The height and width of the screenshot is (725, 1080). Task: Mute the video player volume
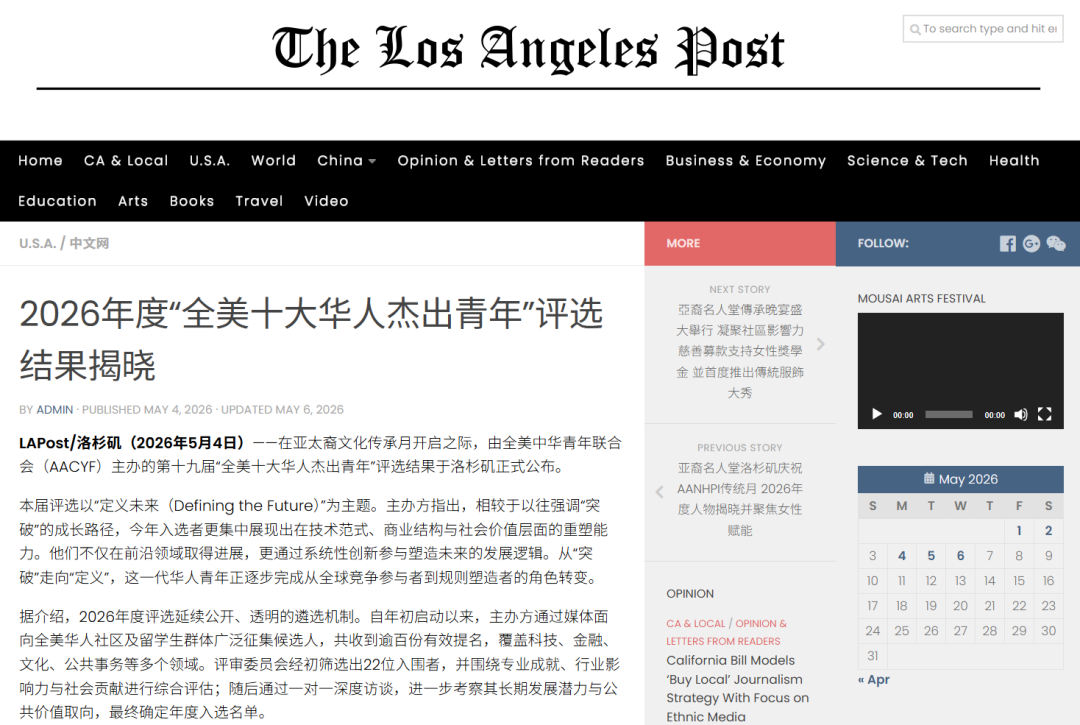(x=1021, y=414)
